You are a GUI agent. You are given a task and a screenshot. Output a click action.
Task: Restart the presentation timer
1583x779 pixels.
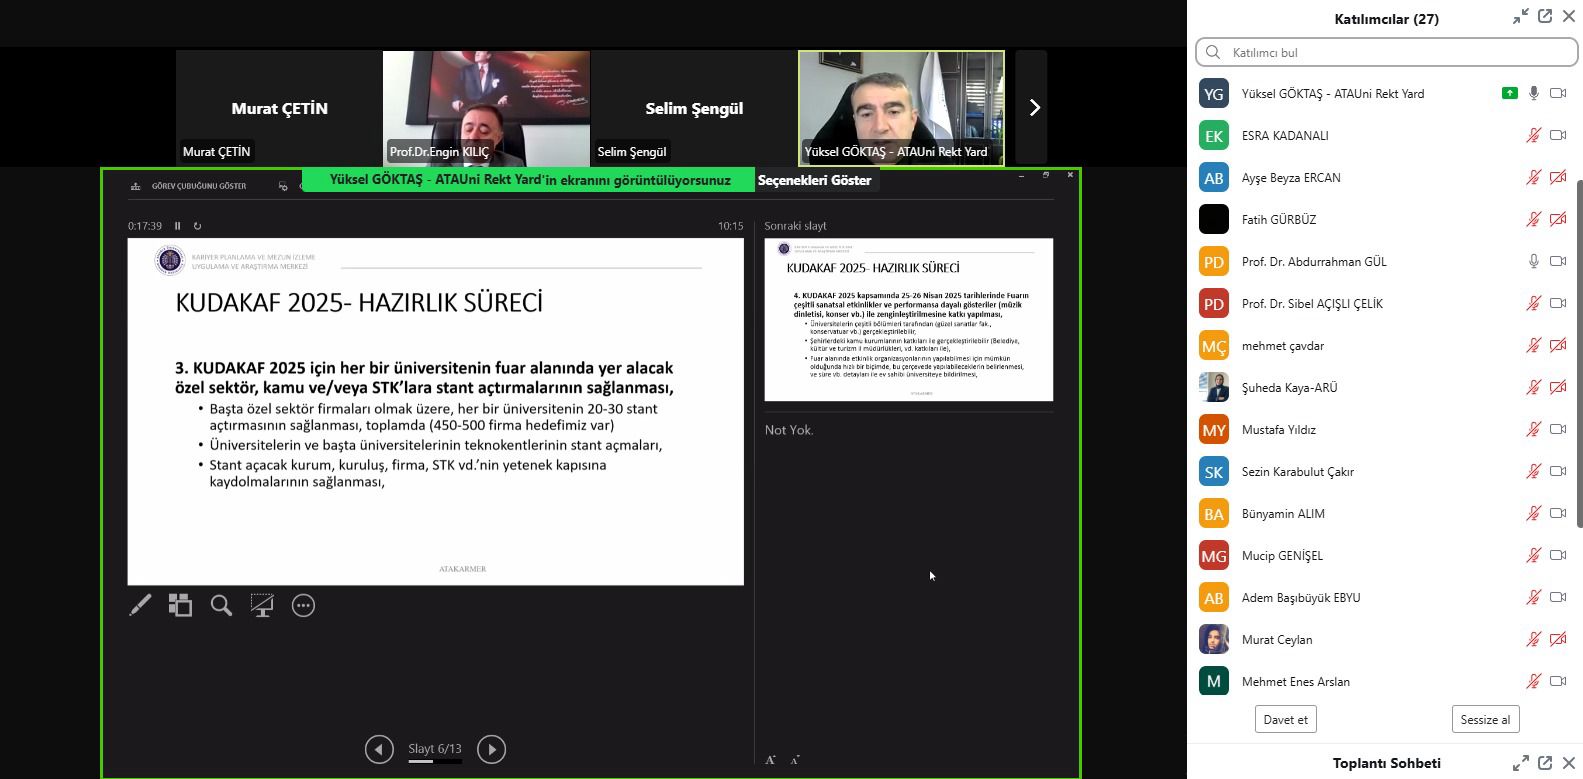point(197,226)
